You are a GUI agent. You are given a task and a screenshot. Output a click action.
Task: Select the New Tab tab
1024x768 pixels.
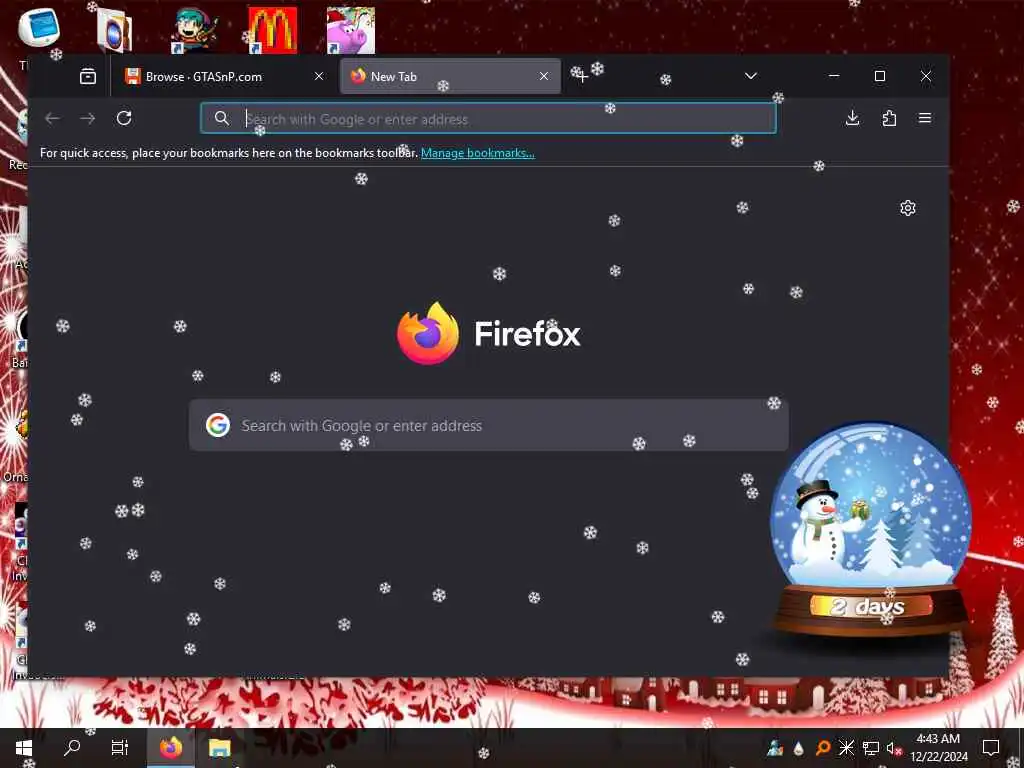click(450, 76)
